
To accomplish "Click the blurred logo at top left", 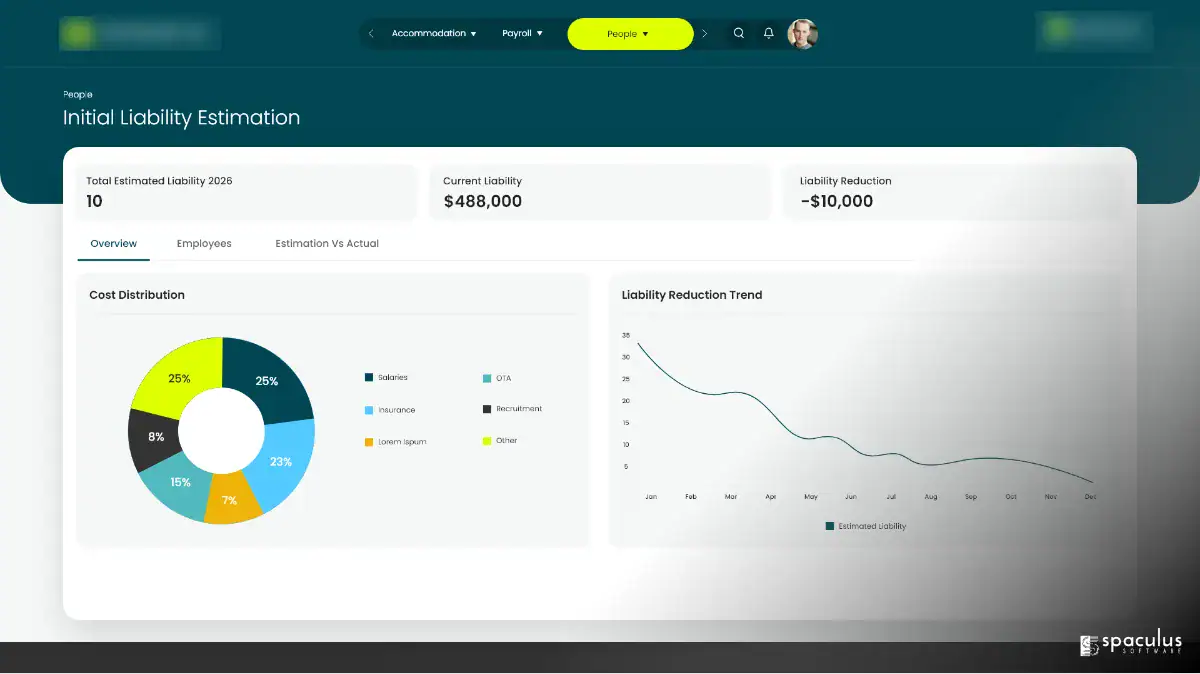I will (140, 34).
